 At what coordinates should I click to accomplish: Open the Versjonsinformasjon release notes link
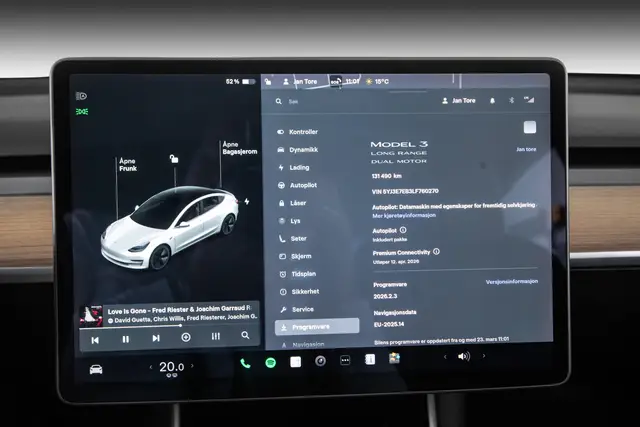pyautogui.click(x=511, y=282)
